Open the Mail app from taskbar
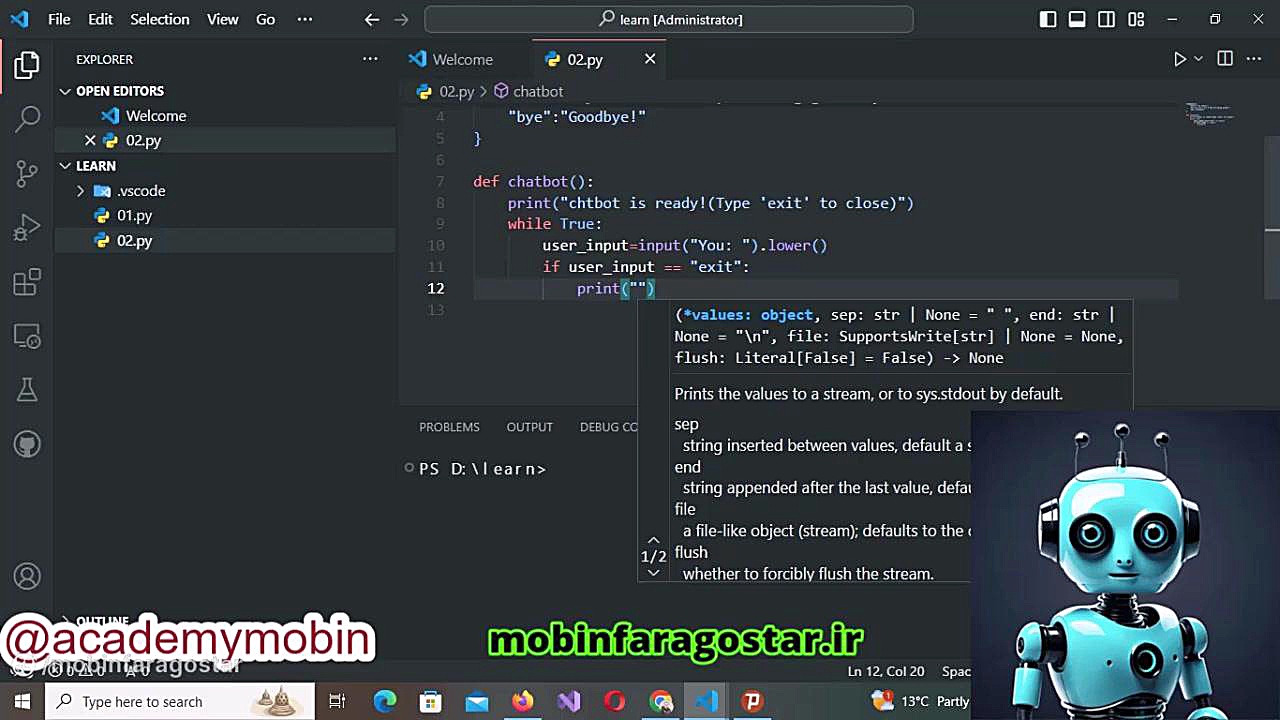Image resolution: width=1280 pixels, height=720 pixels. [477, 702]
